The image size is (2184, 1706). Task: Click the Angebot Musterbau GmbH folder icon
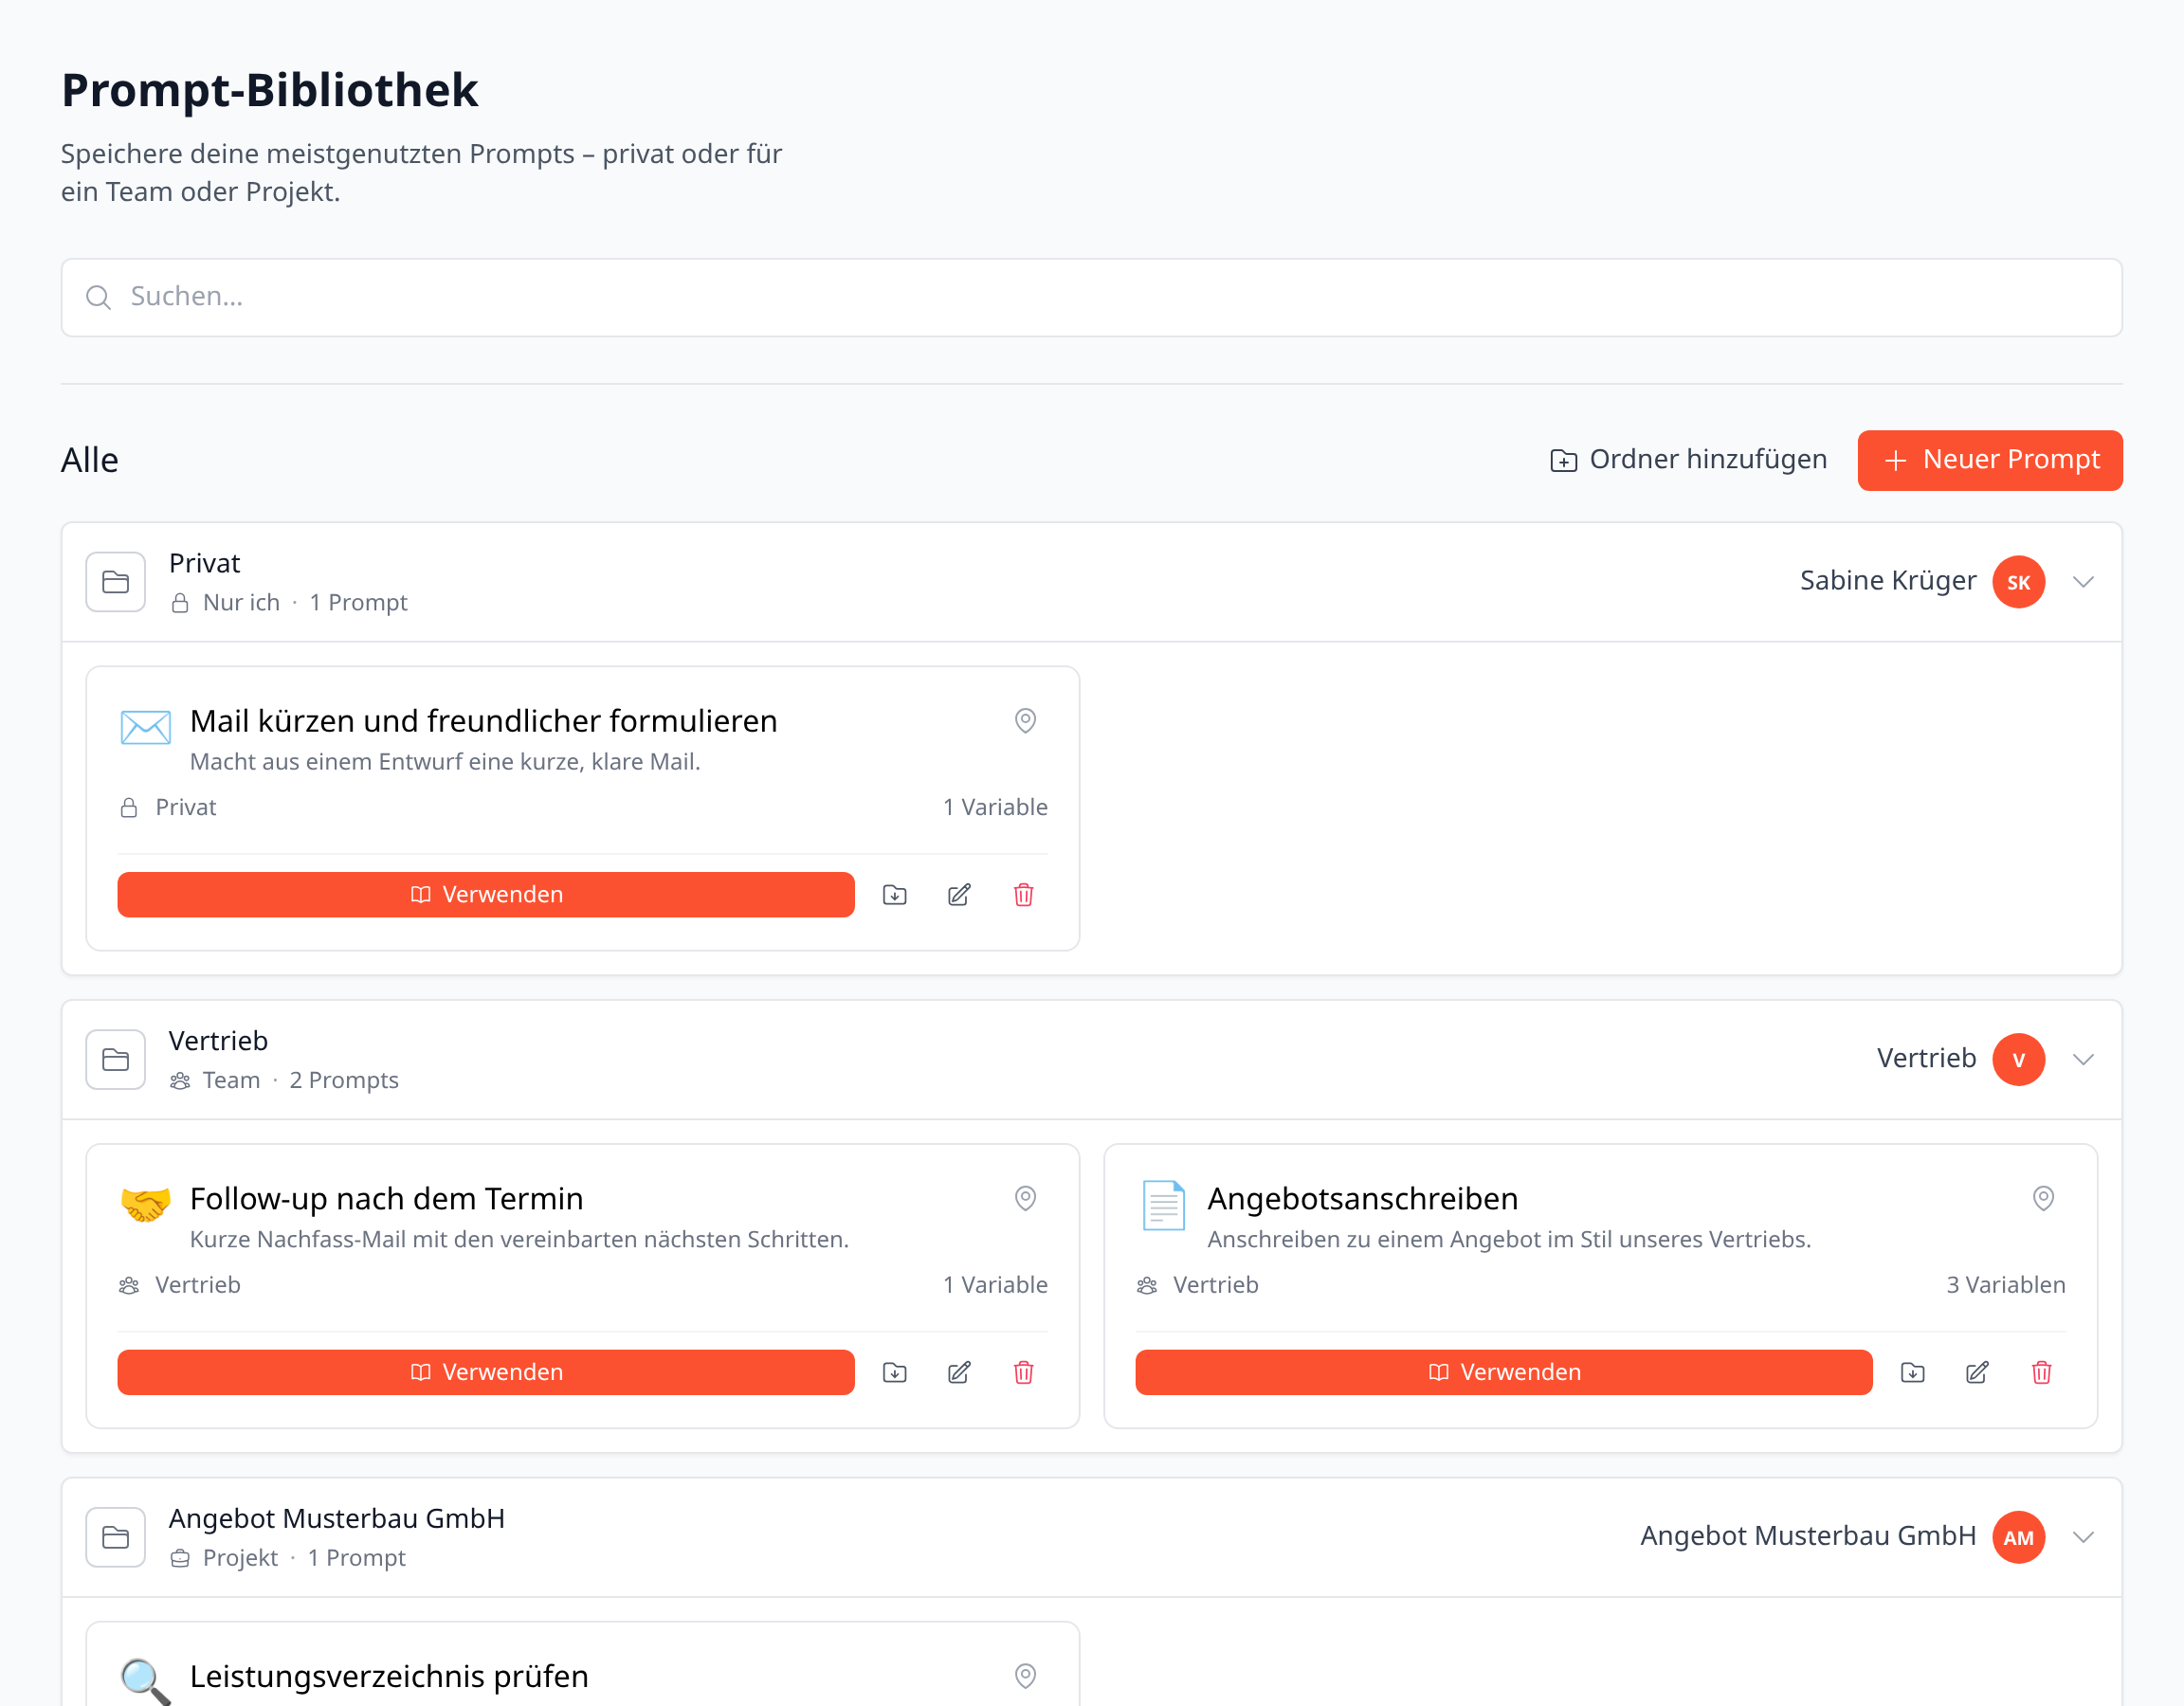tap(116, 1537)
